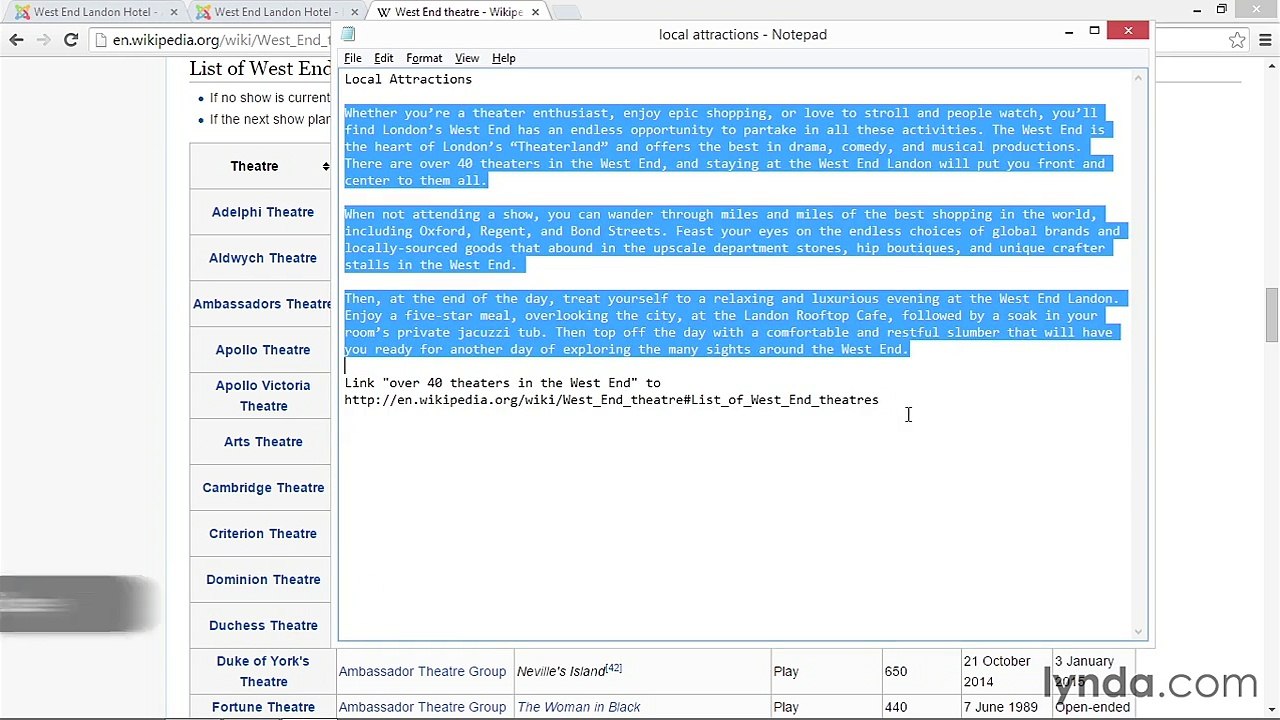1280x720 pixels.
Task: Restore down the Chrome window
Action: tap(1221, 10)
